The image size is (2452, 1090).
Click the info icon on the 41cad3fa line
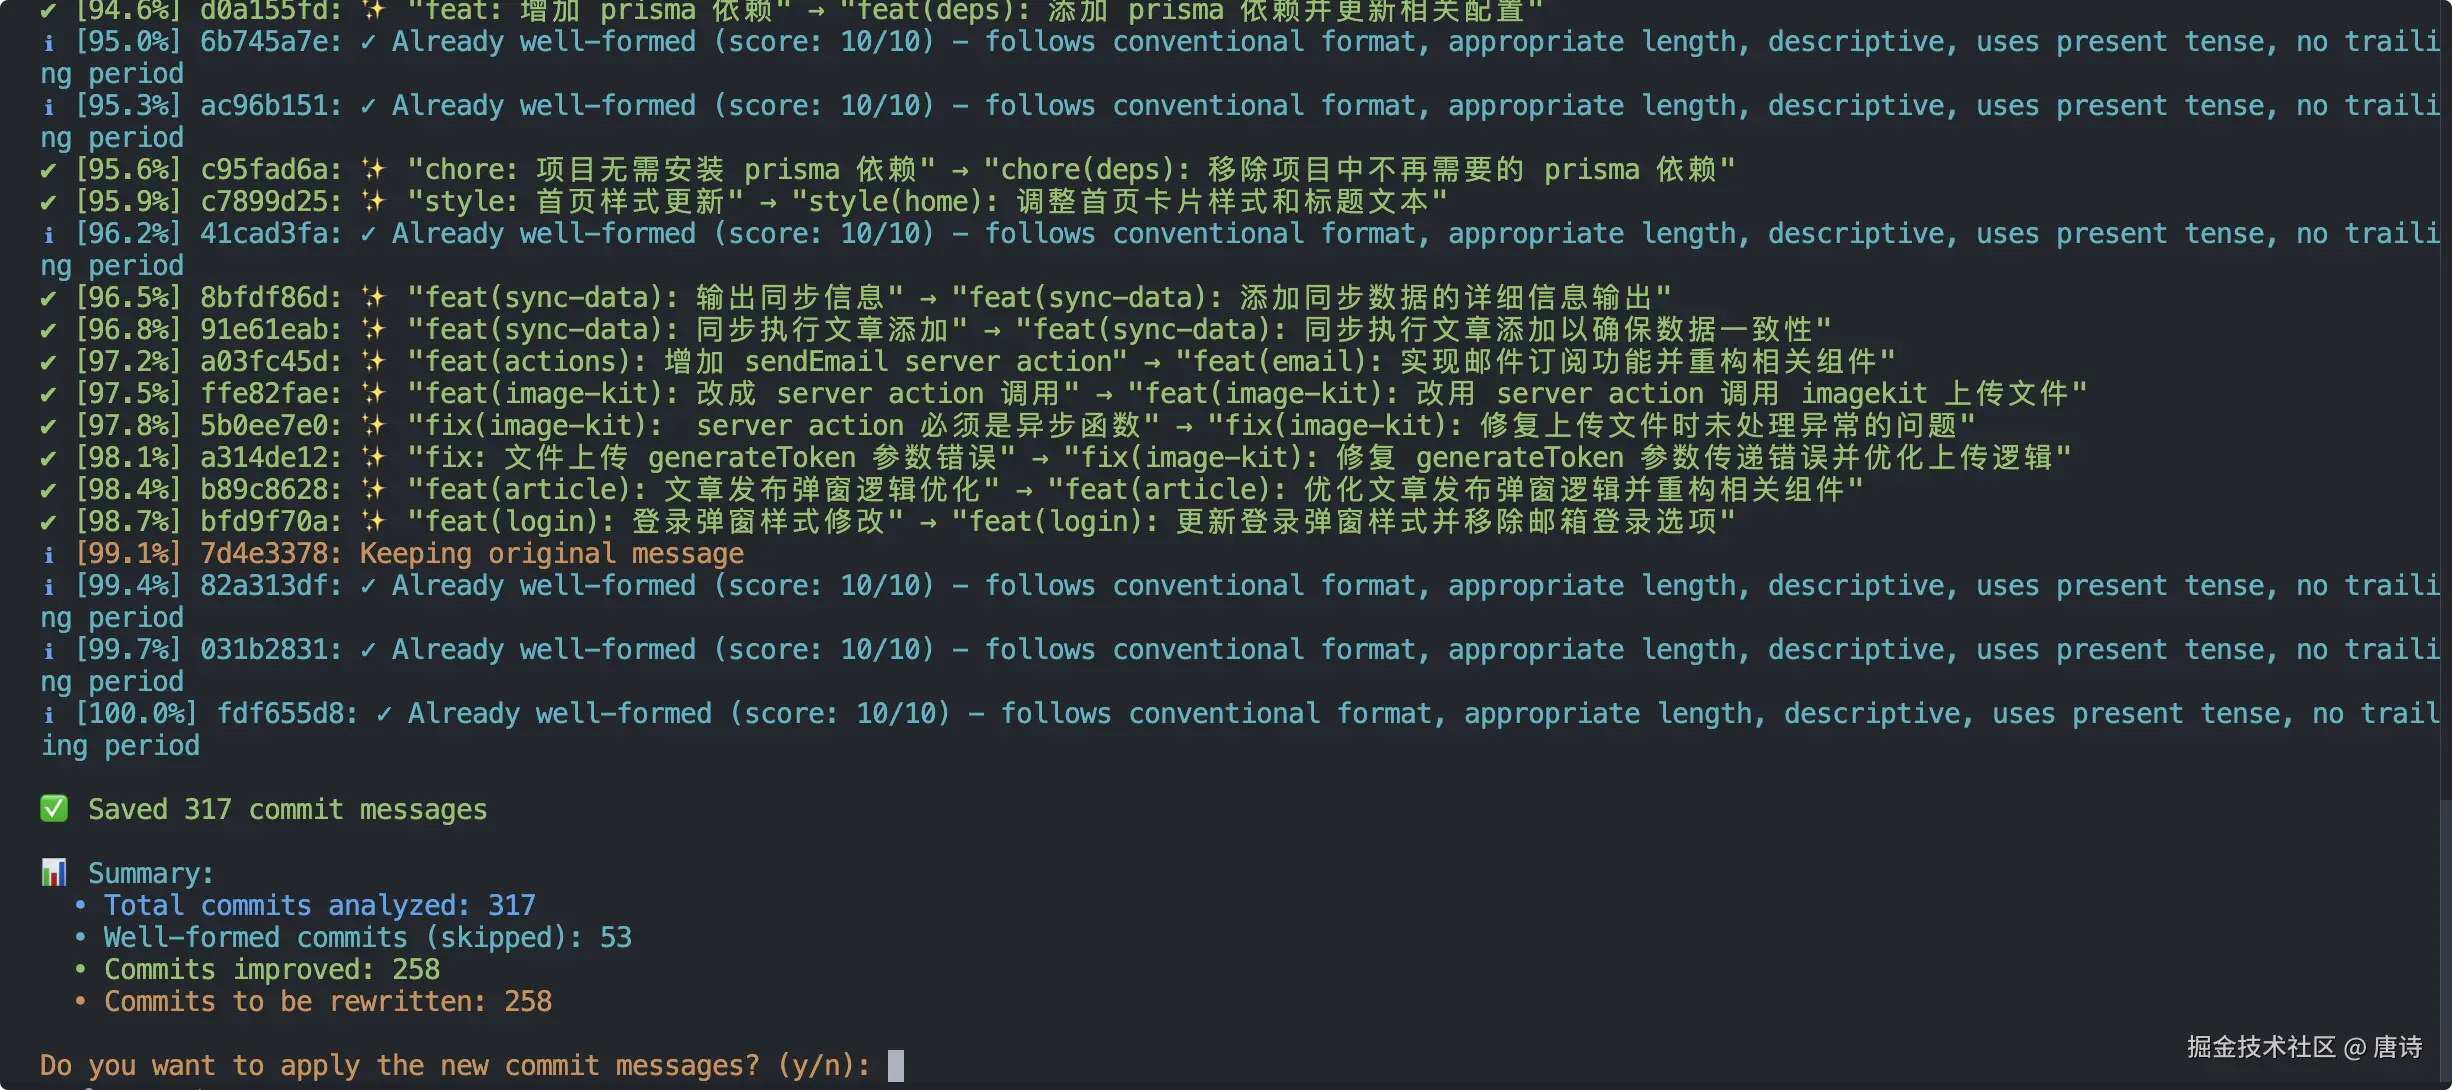pyautogui.click(x=48, y=234)
